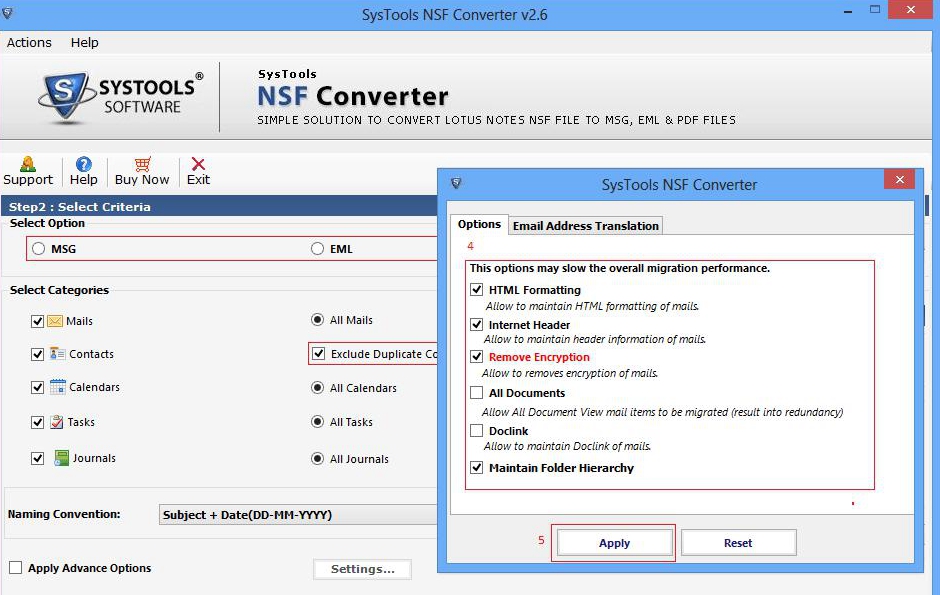
Task: Click the Buy Now cart icon
Action: click(143, 164)
